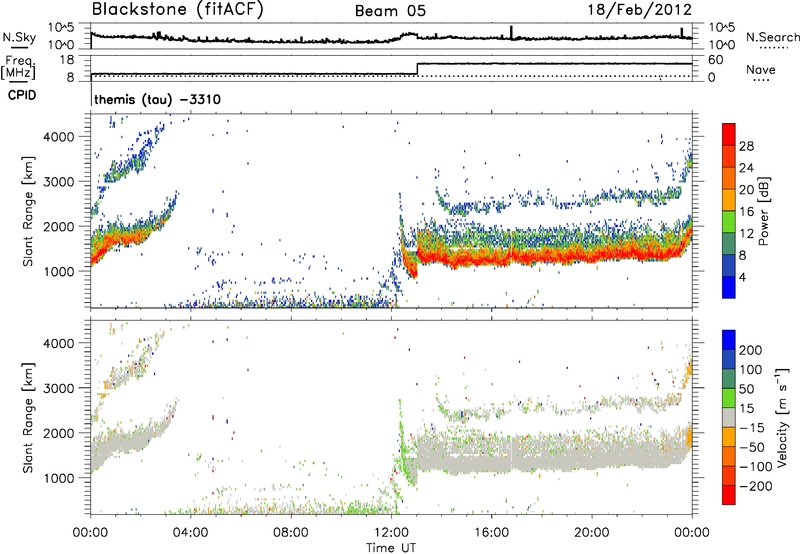This screenshot has height=554, width=800.
Task: Click the 'Freq. [MHz]' axis label
Action: pos(19,68)
